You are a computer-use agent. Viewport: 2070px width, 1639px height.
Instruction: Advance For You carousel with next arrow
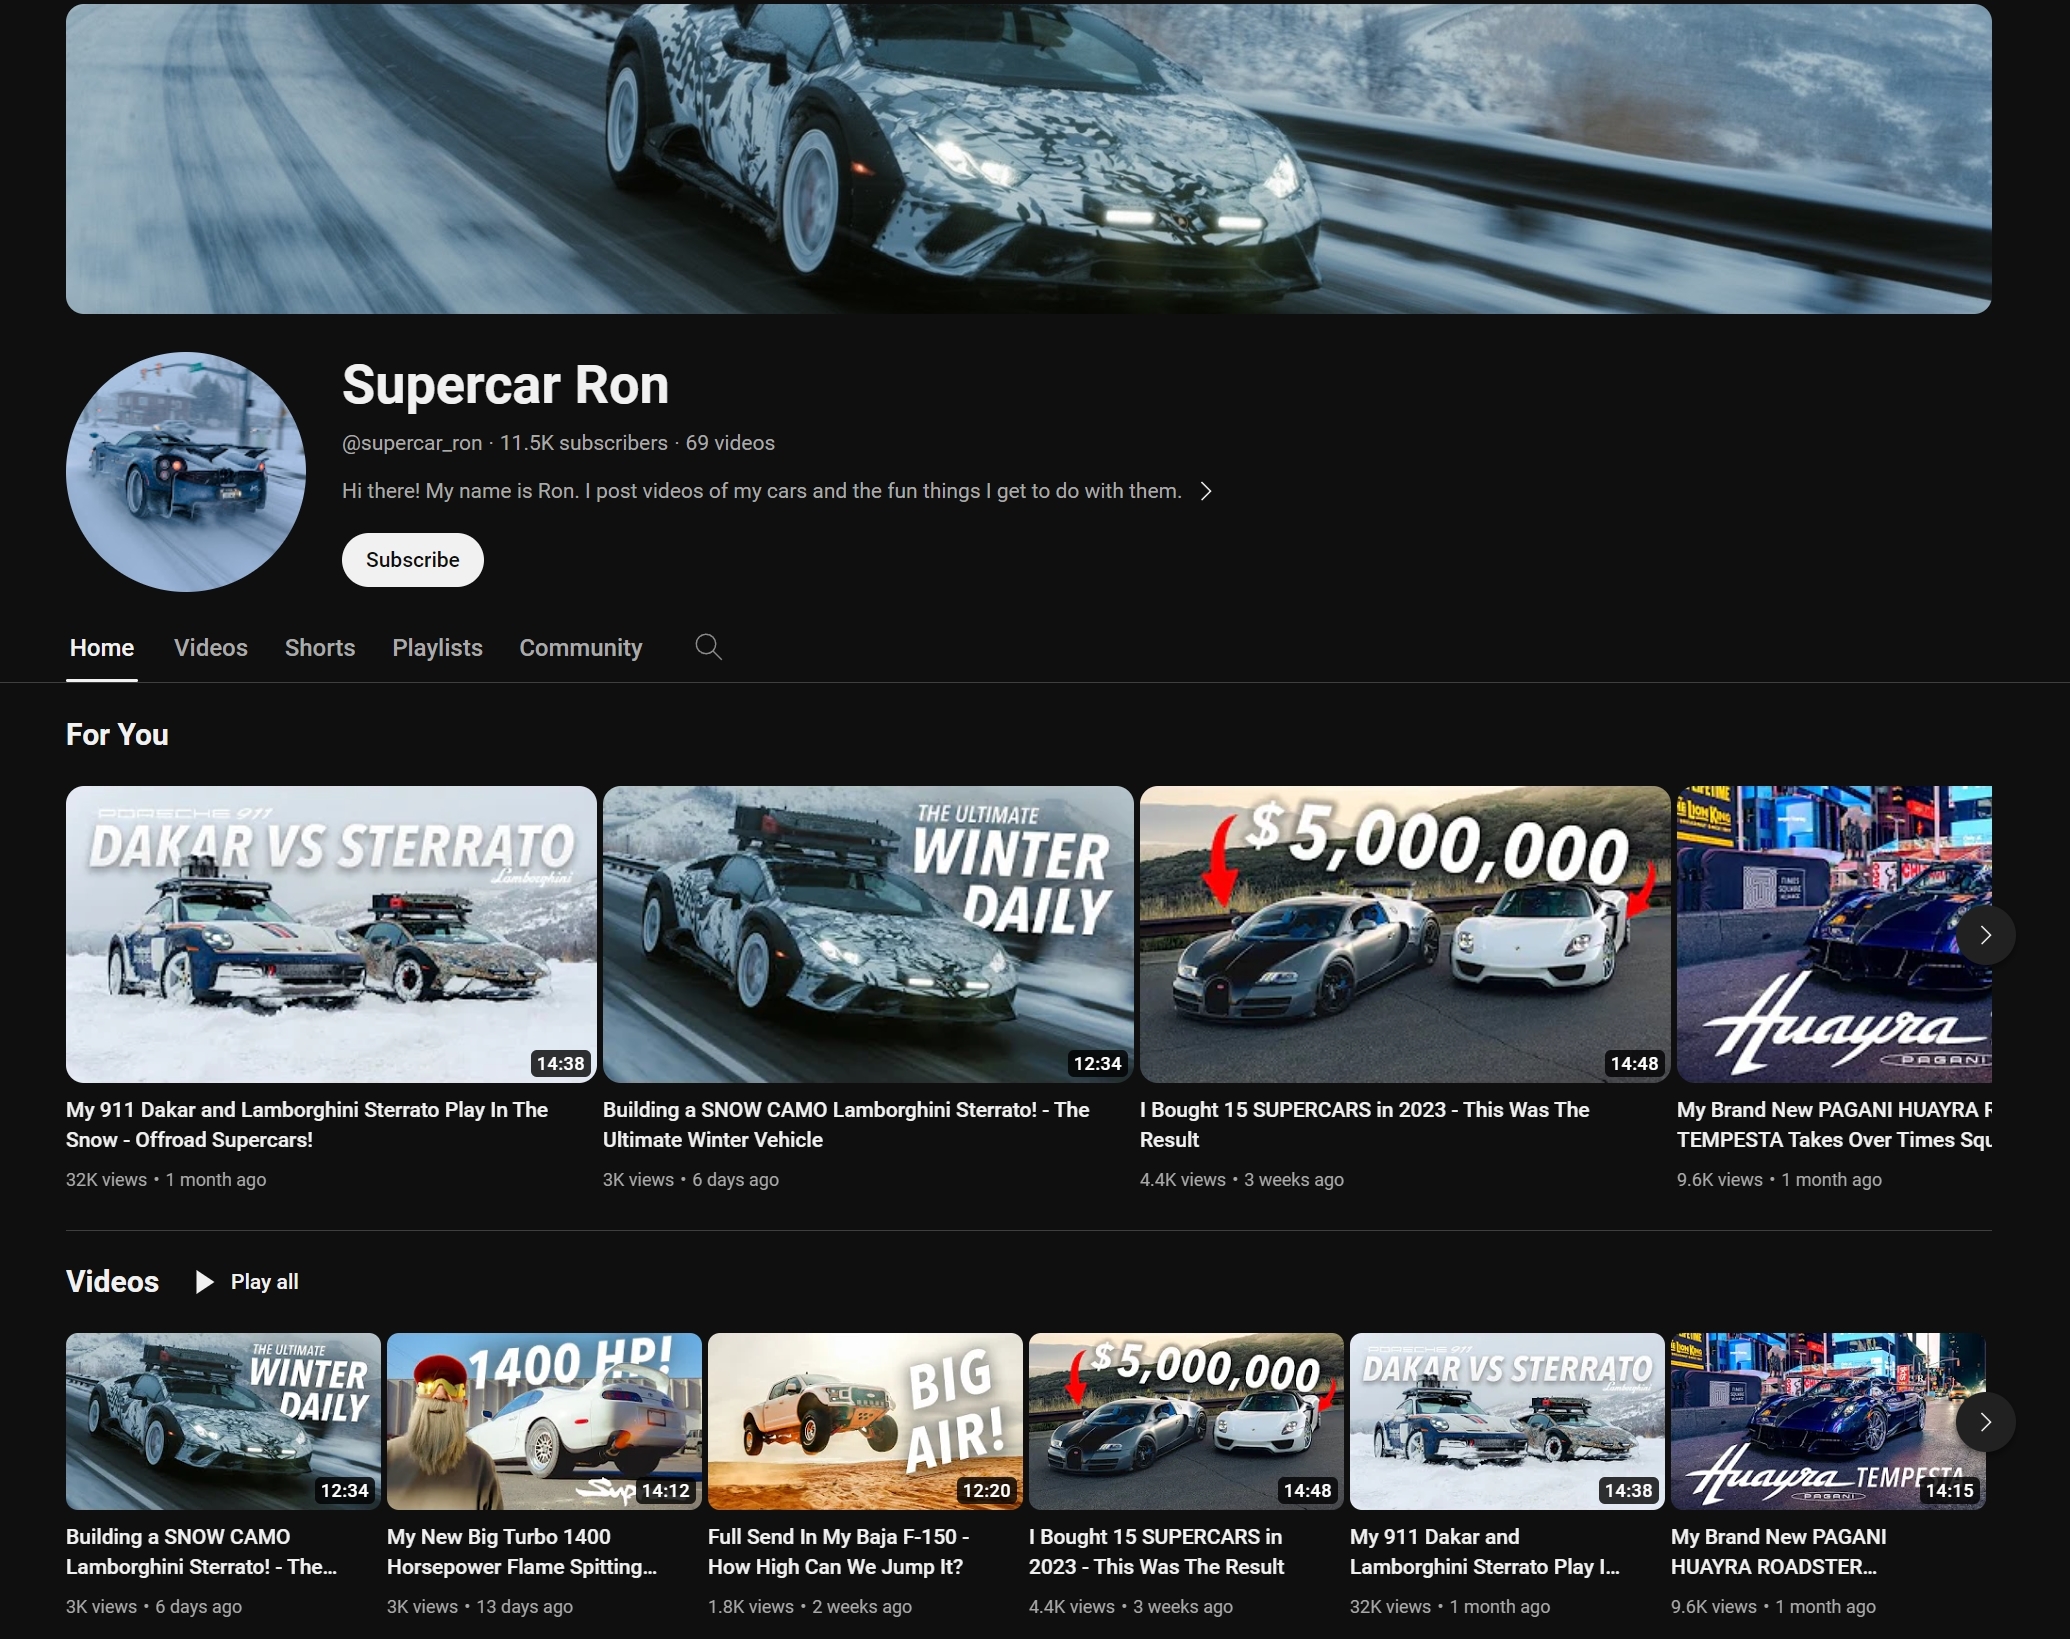[1986, 935]
